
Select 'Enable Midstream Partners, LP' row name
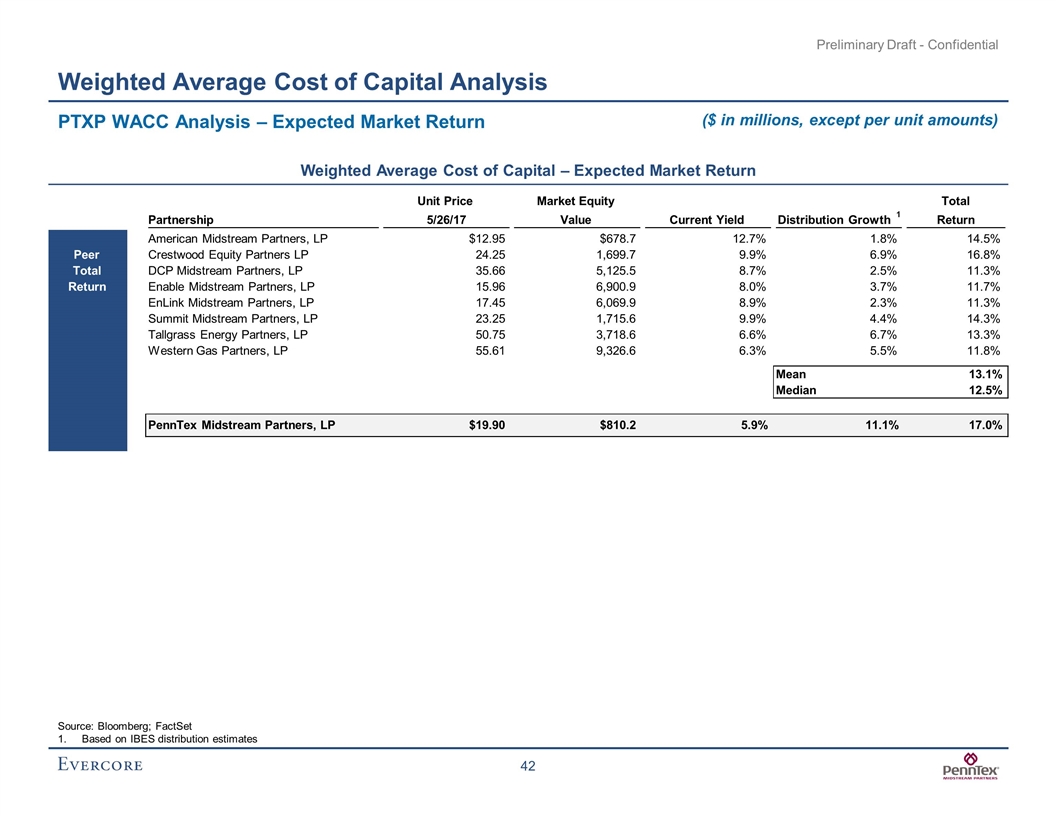coord(231,286)
